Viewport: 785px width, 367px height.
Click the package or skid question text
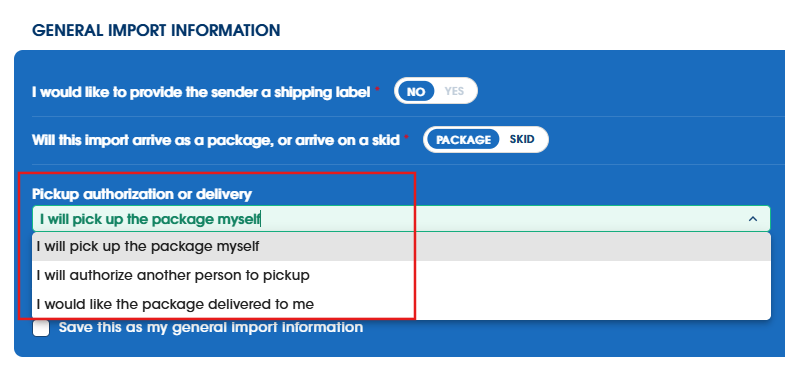pyautogui.click(x=216, y=140)
